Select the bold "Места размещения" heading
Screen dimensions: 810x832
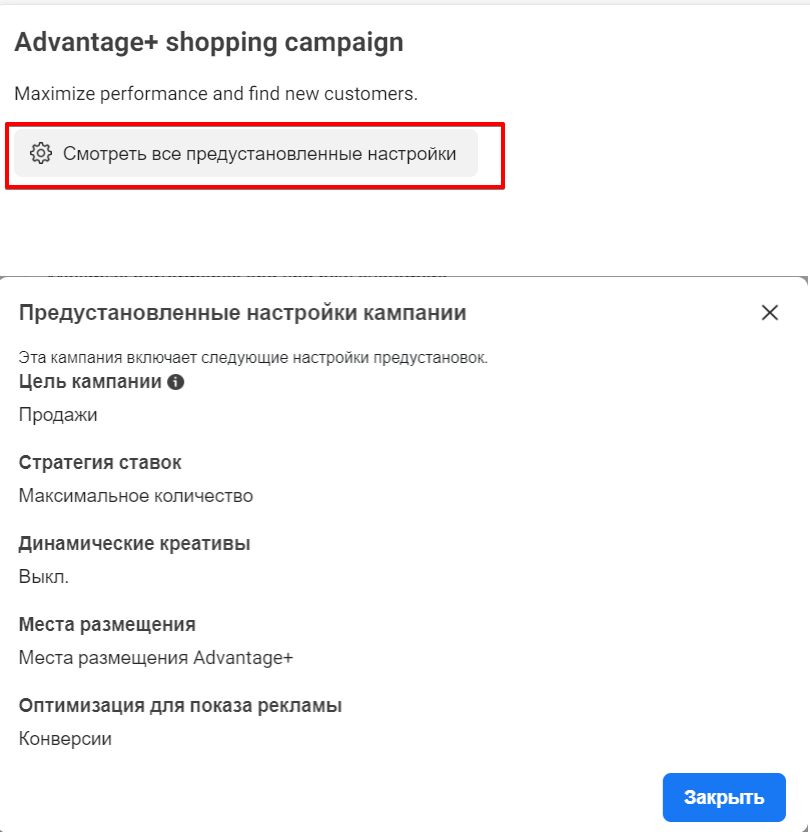pyautogui.click(x=107, y=625)
